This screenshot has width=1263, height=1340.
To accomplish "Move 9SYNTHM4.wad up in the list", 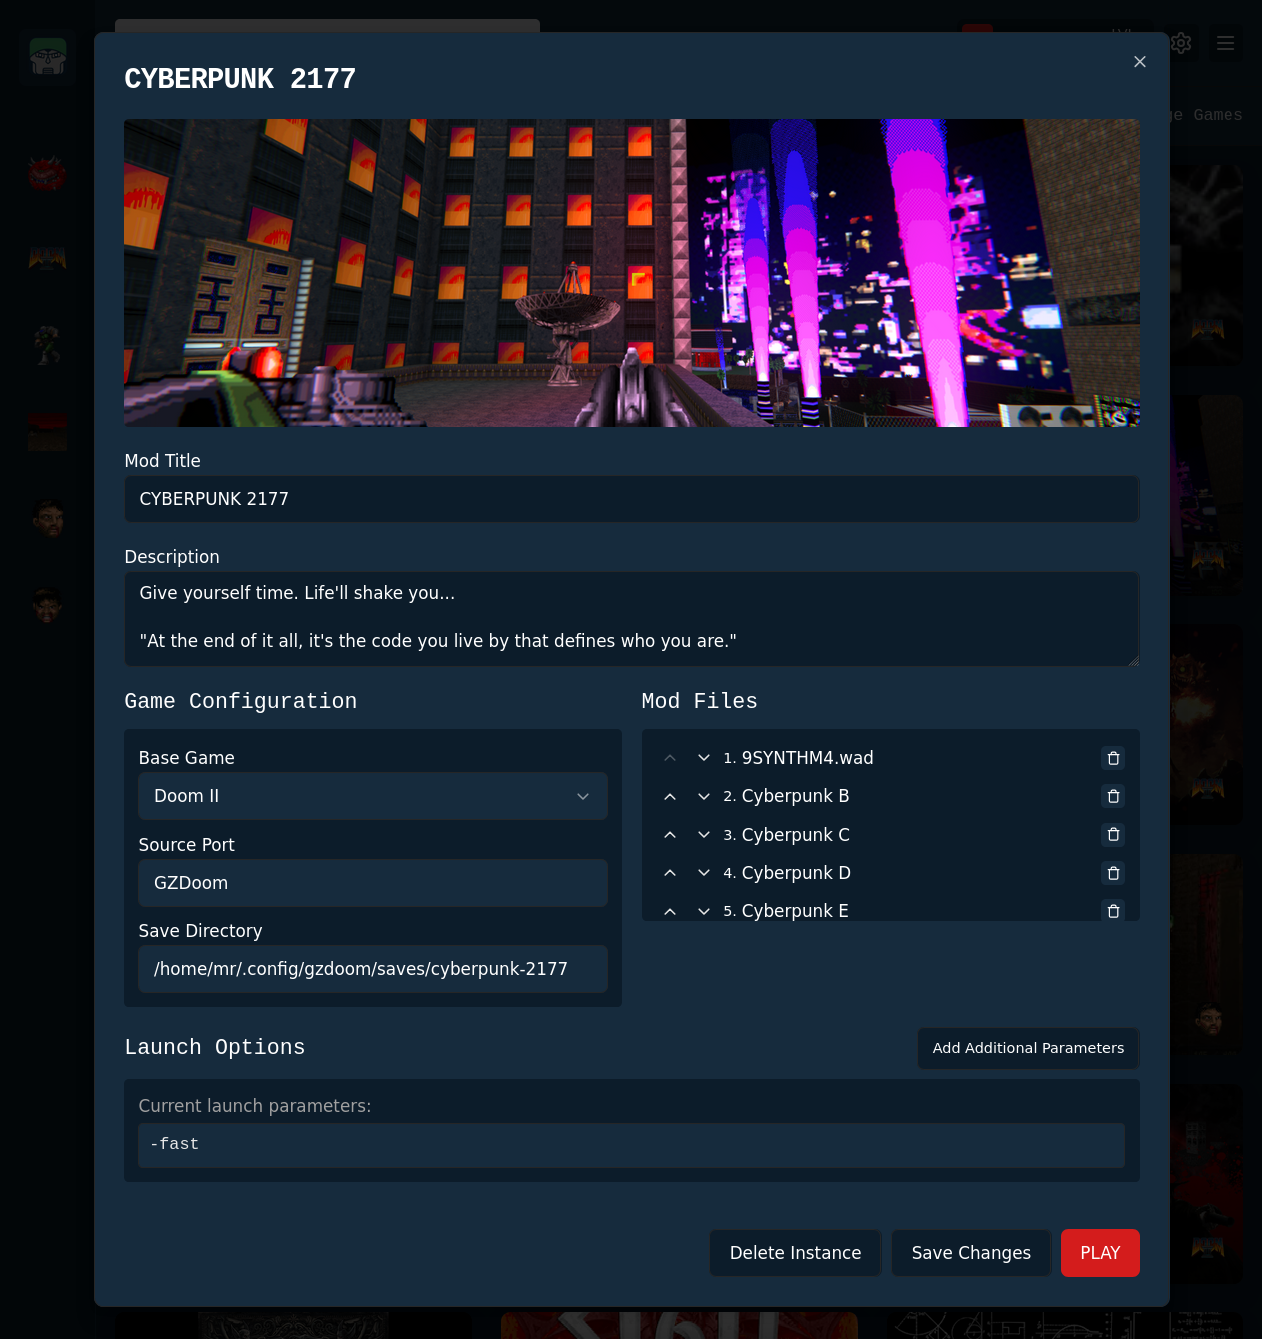I will pyautogui.click(x=670, y=758).
